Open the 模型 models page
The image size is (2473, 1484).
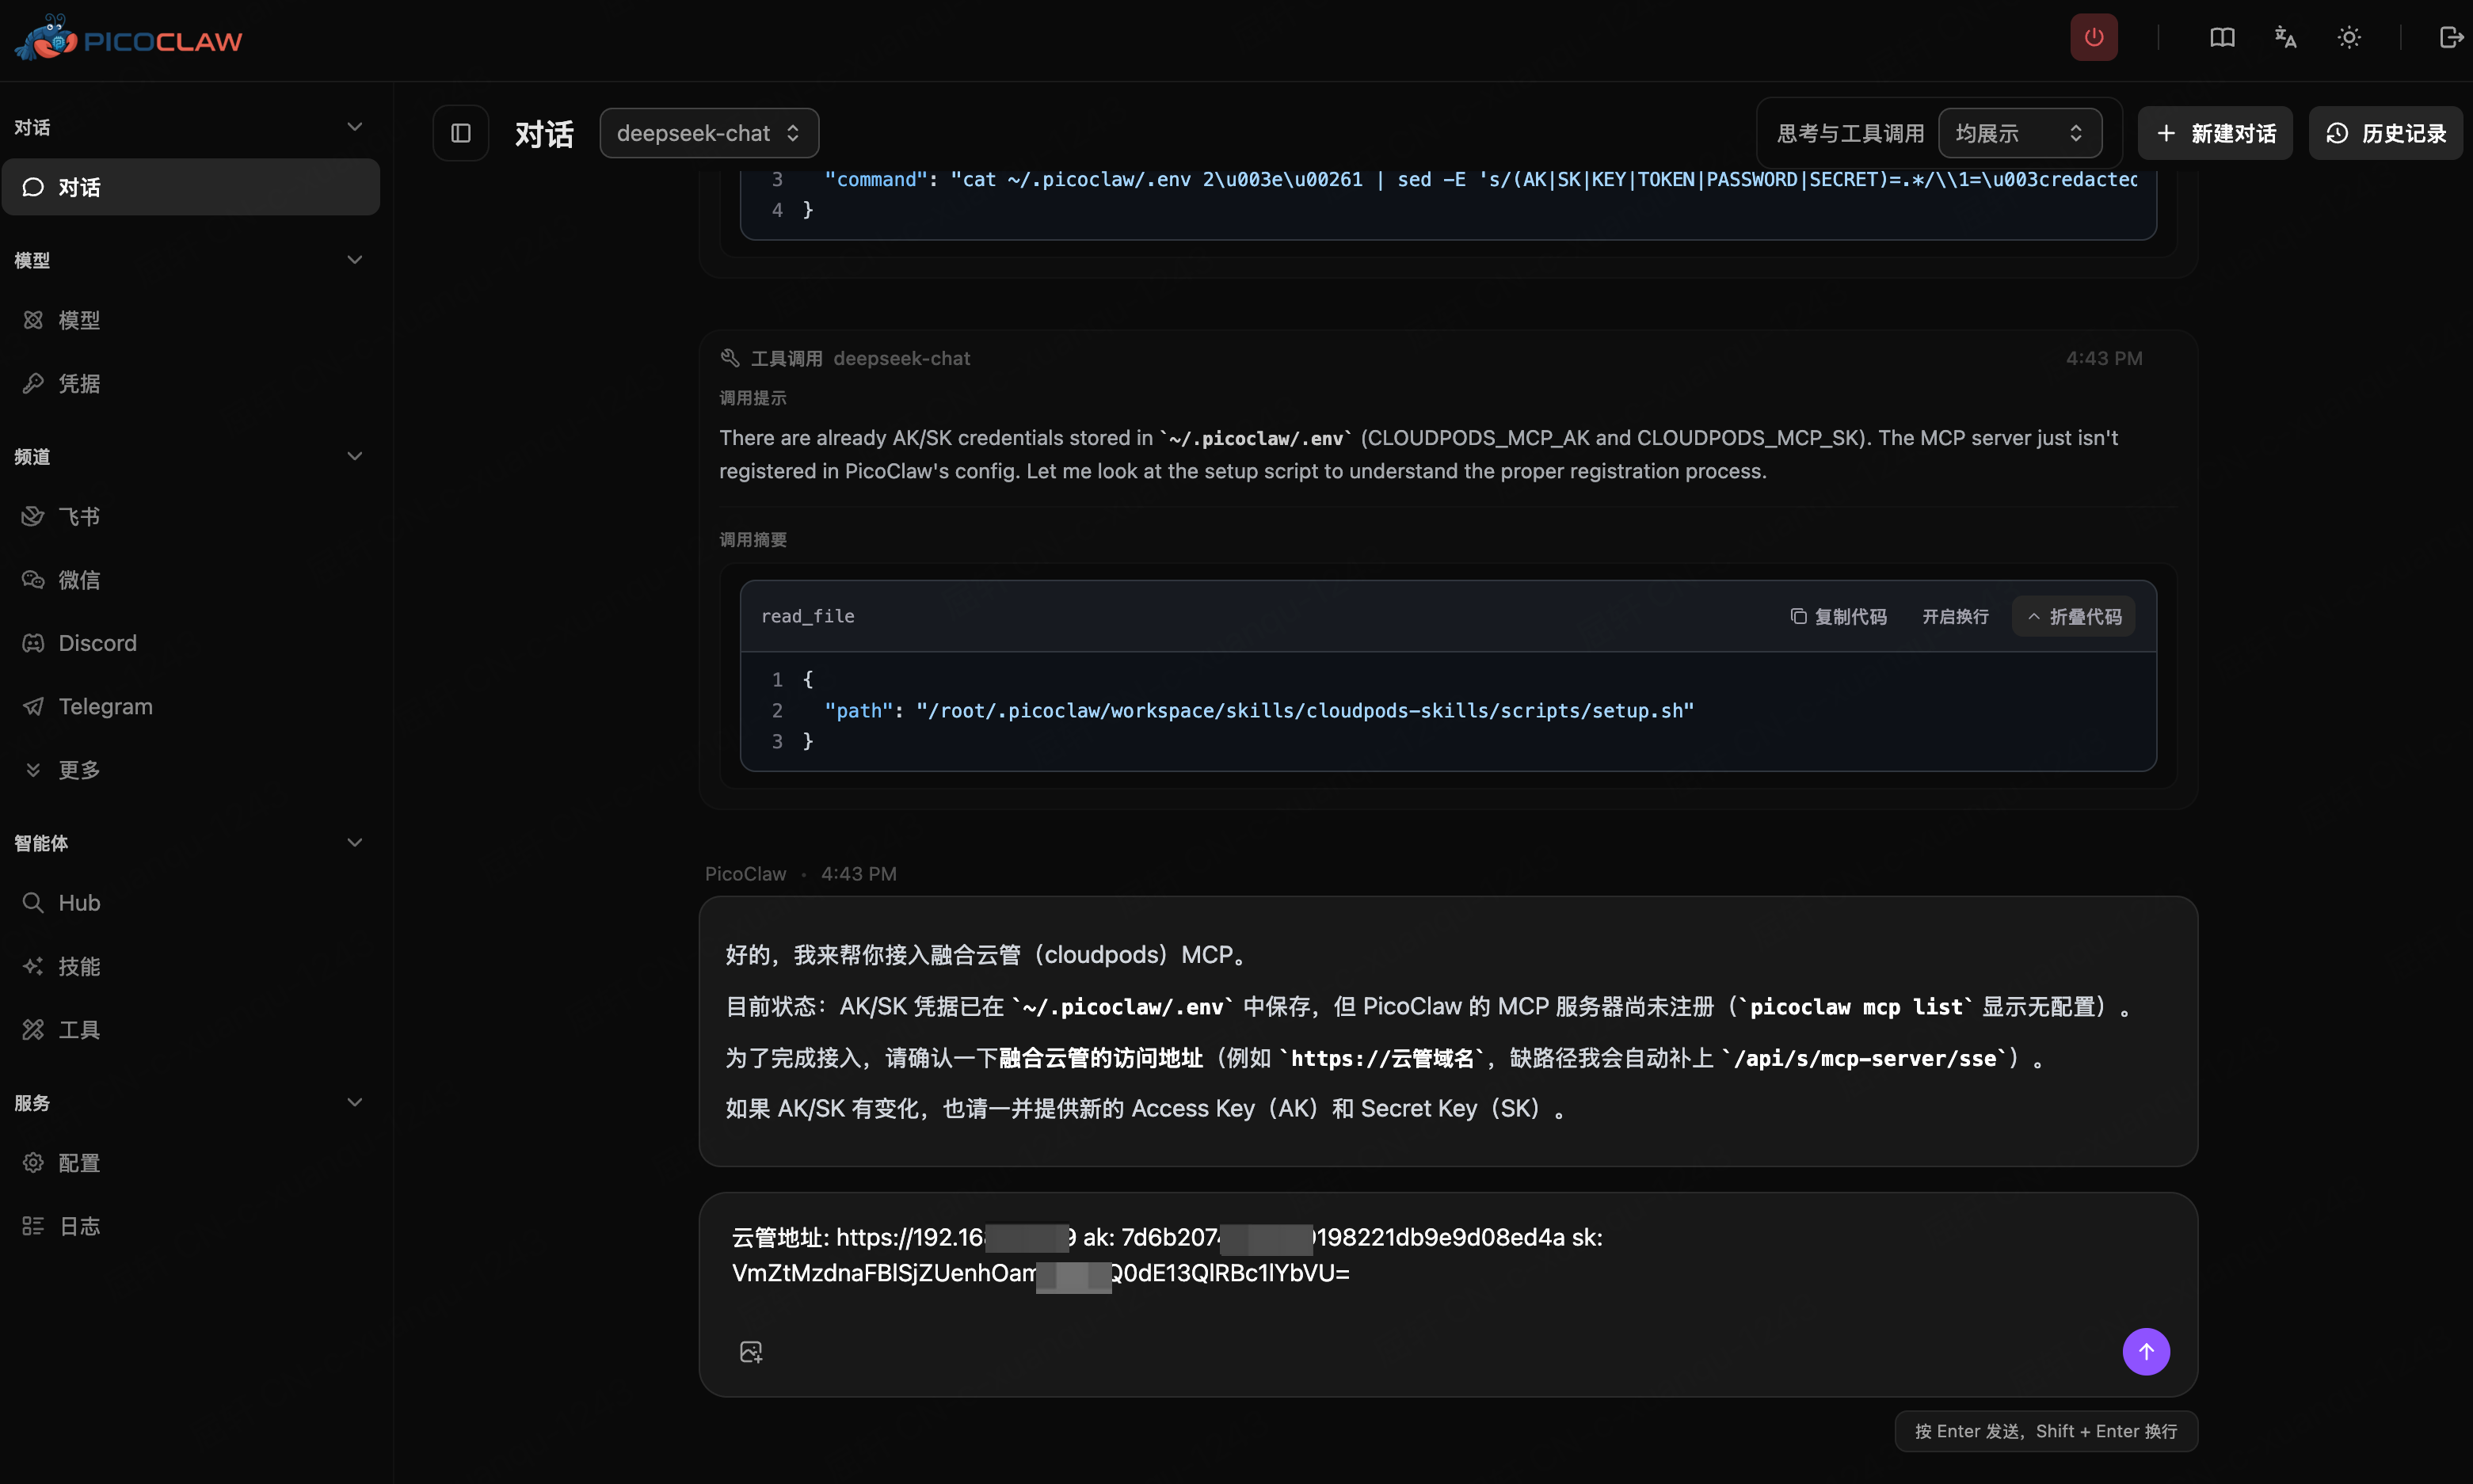point(191,320)
